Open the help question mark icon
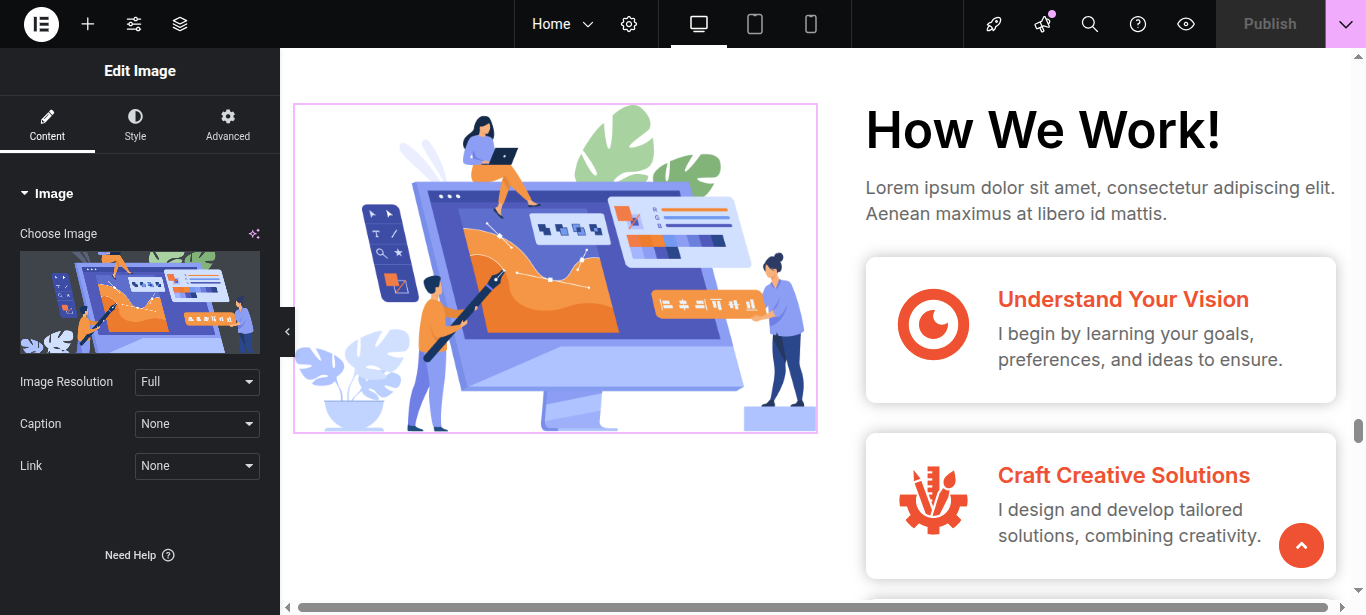 coord(1138,24)
